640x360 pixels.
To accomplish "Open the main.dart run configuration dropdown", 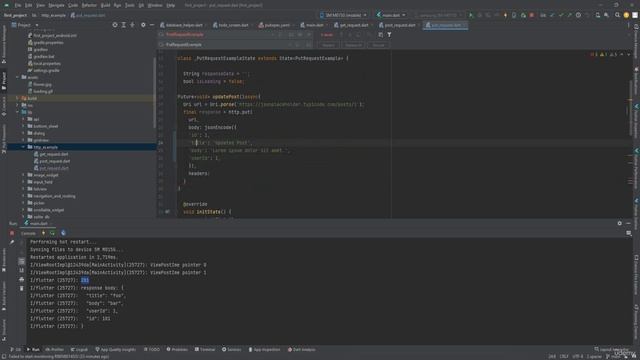I will (391, 15).
